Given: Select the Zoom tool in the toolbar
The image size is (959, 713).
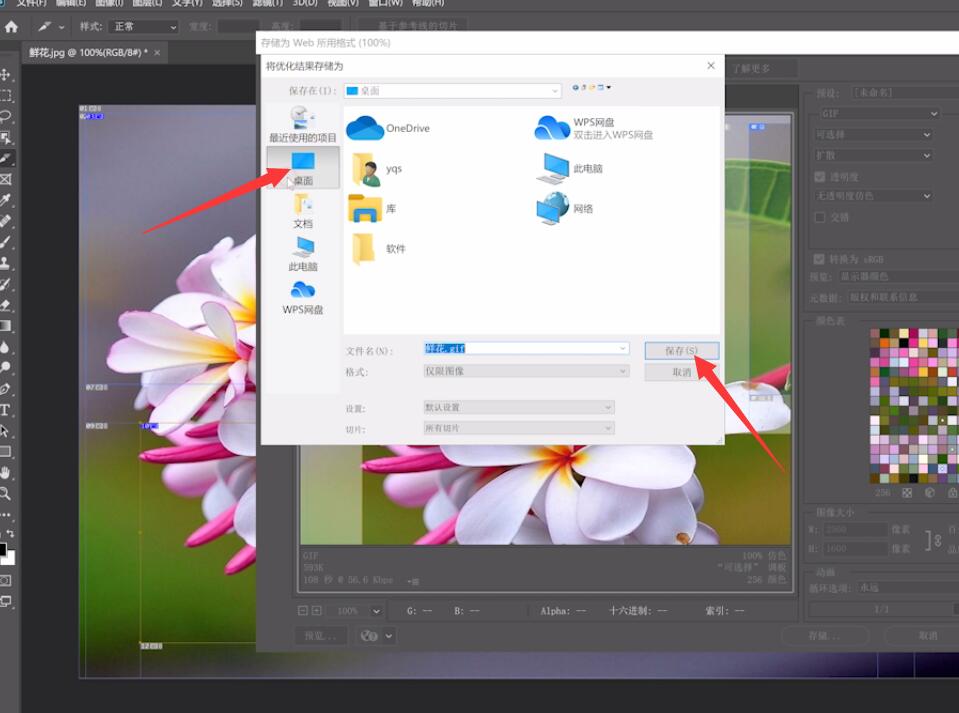Looking at the screenshot, I should pos(6,493).
